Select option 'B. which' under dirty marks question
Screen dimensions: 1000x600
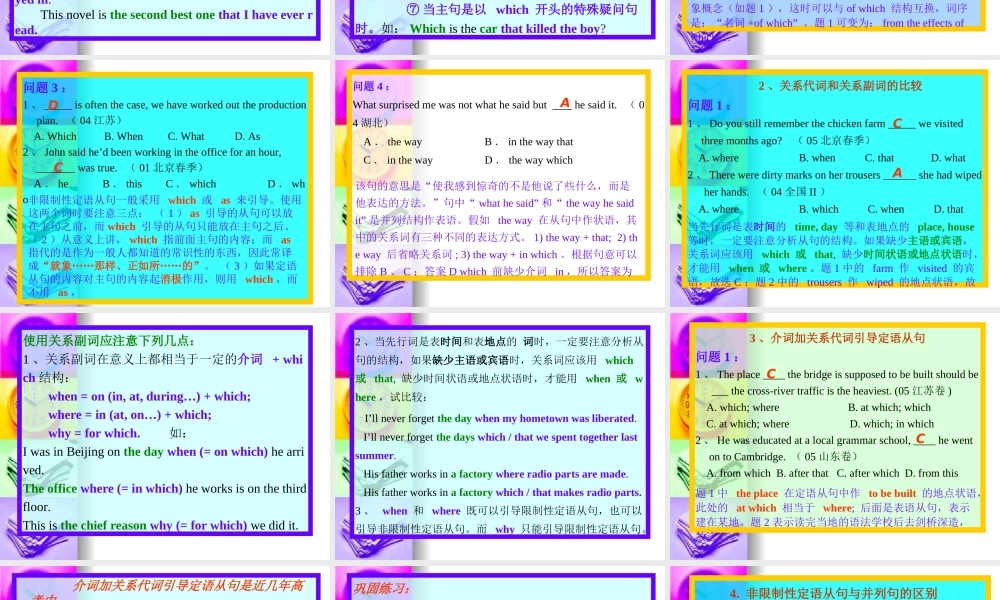[819, 209]
